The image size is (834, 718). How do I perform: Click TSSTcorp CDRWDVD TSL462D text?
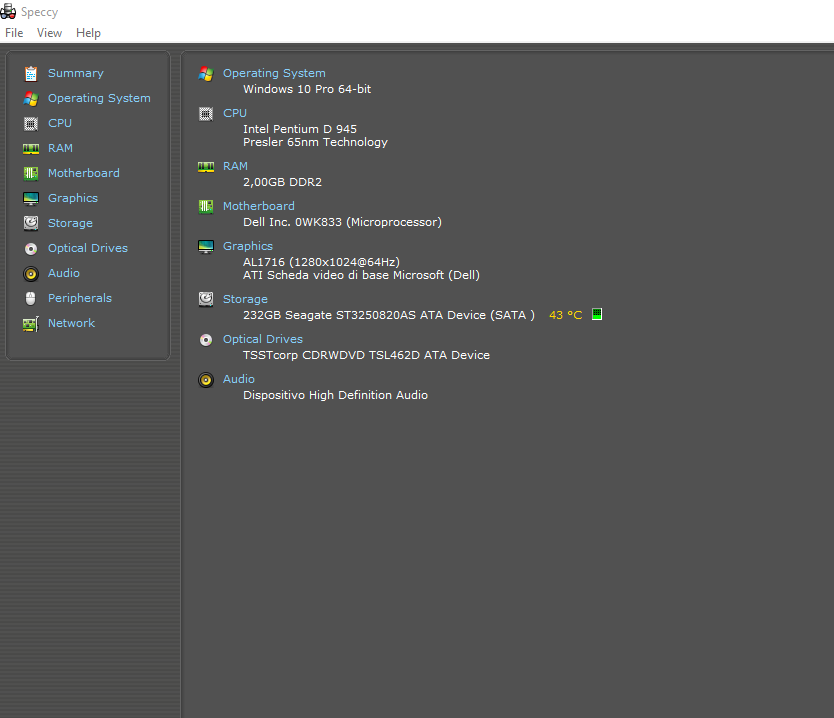tap(366, 355)
